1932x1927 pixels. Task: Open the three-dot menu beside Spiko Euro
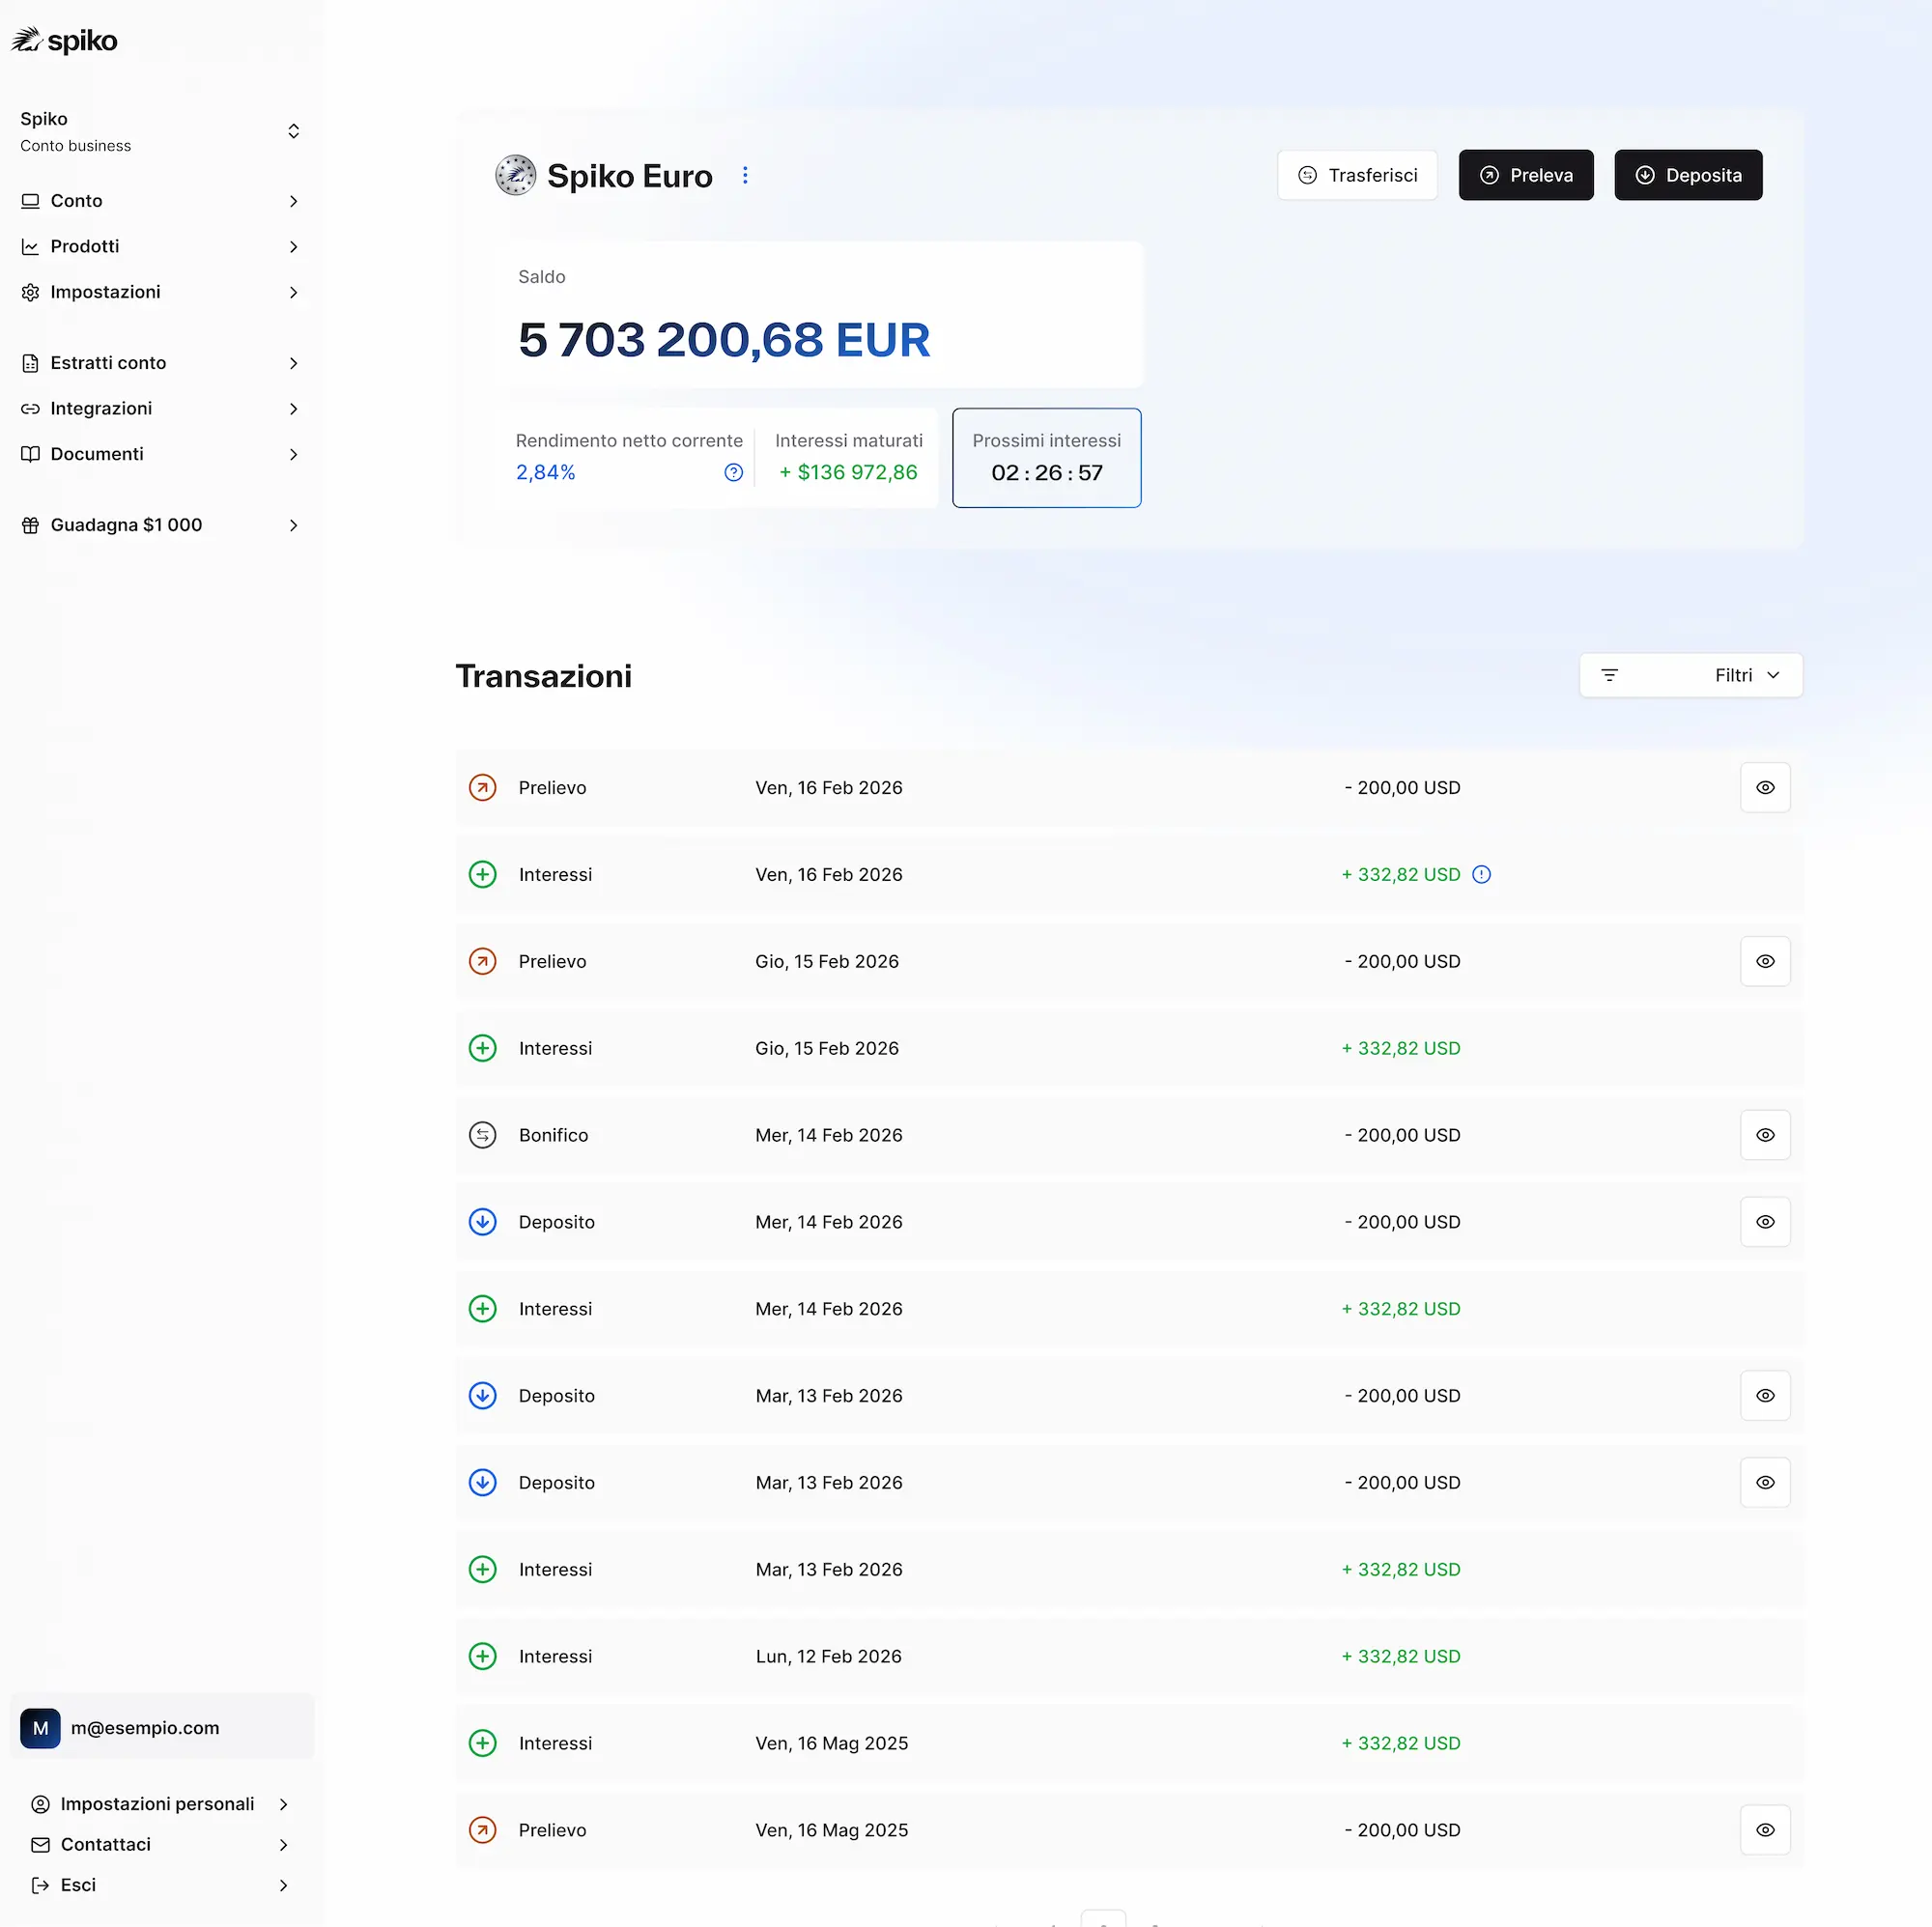(745, 175)
